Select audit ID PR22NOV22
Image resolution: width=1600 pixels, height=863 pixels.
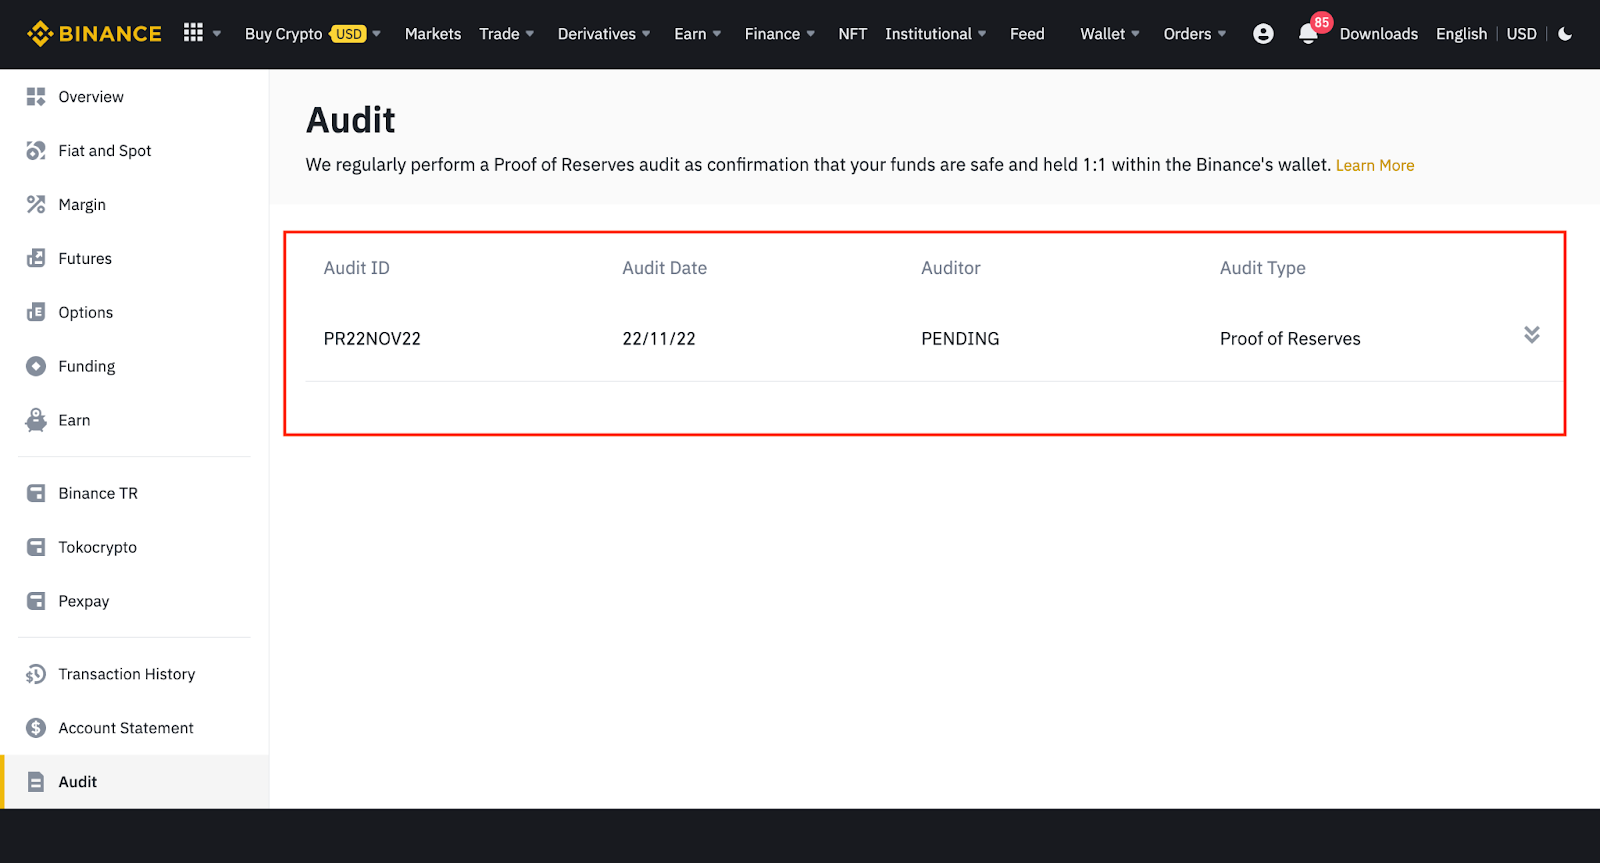click(x=372, y=339)
